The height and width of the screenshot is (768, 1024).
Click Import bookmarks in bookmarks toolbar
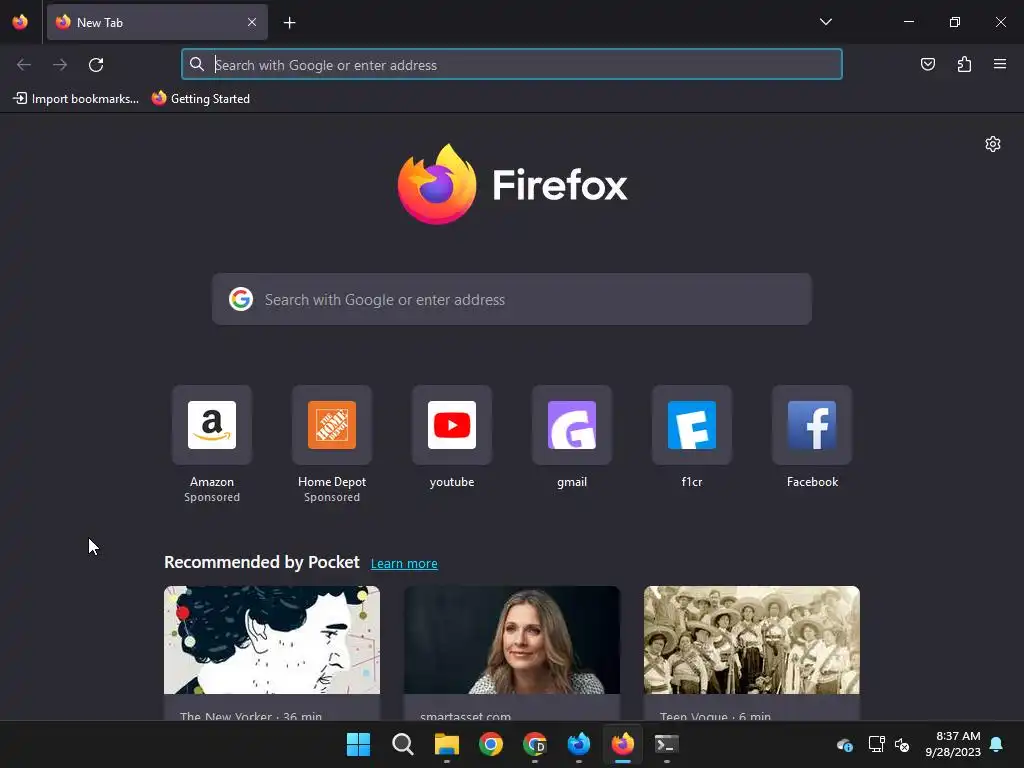[x=76, y=99]
